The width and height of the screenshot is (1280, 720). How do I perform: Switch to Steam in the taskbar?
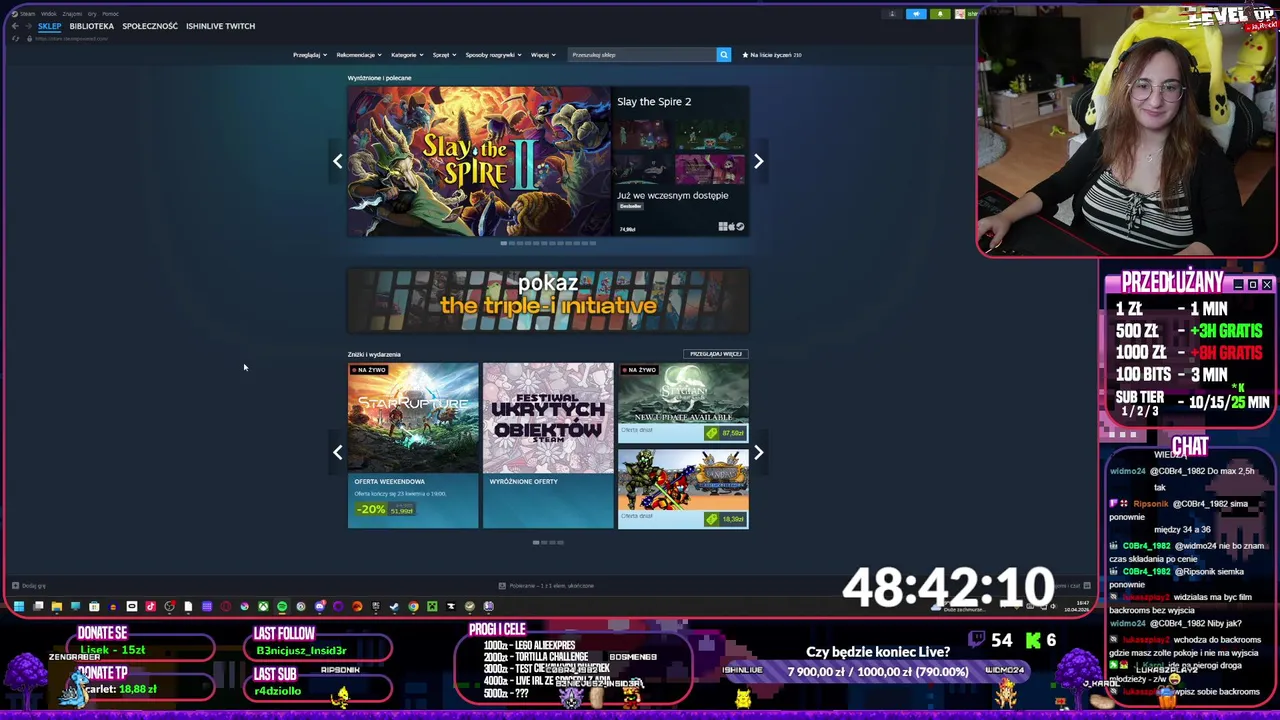(x=394, y=606)
